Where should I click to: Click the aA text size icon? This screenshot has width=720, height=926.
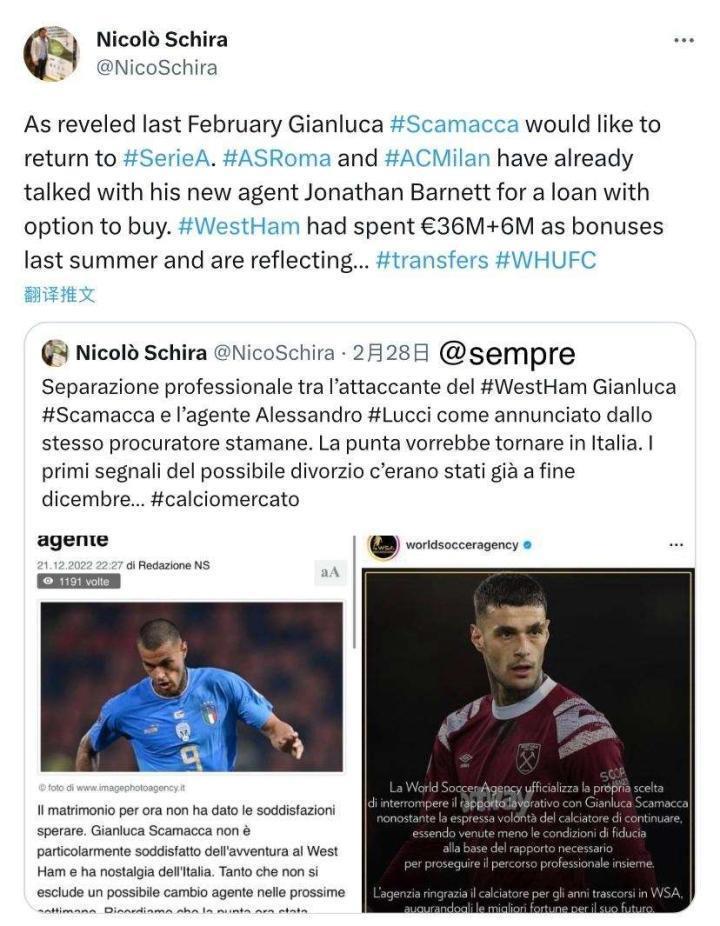click(x=329, y=571)
